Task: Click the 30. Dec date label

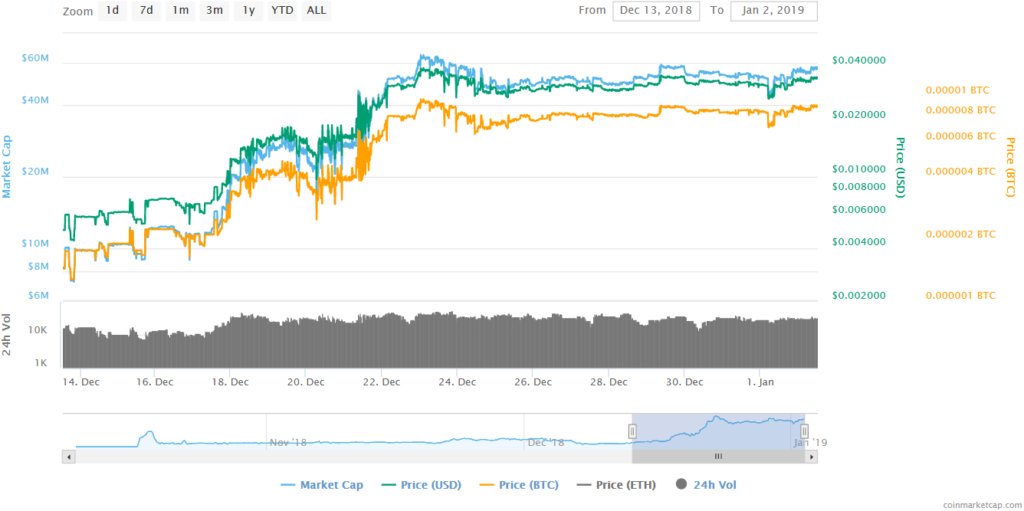Action: click(x=684, y=382)
